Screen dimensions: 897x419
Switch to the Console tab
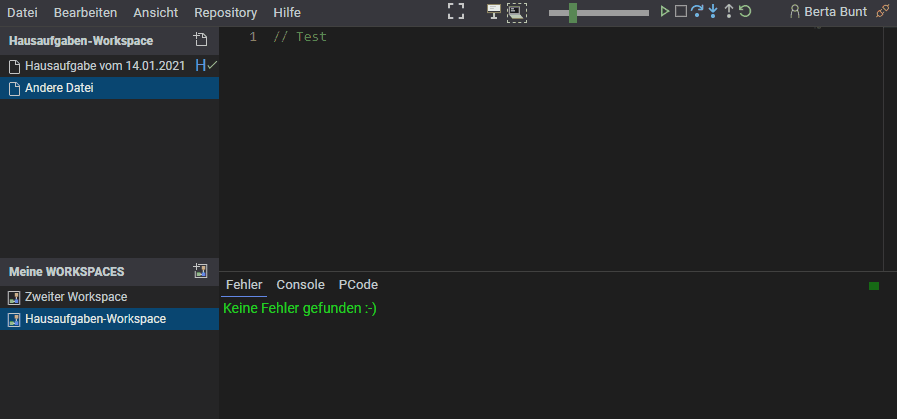[x=300, y=285]
